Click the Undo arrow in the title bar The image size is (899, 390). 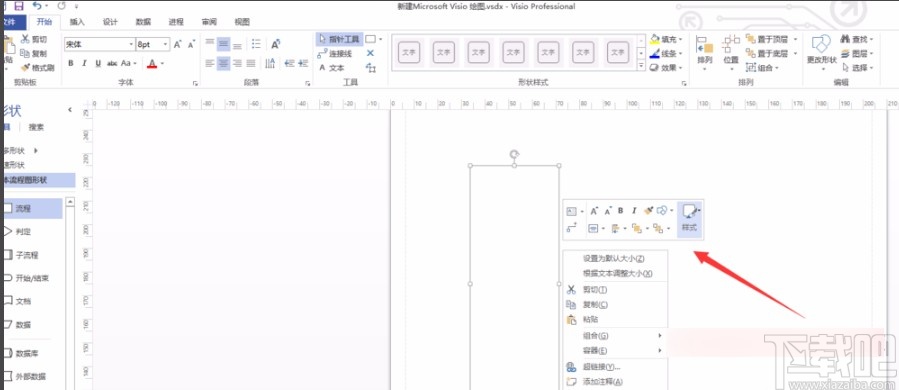point(37,6)
